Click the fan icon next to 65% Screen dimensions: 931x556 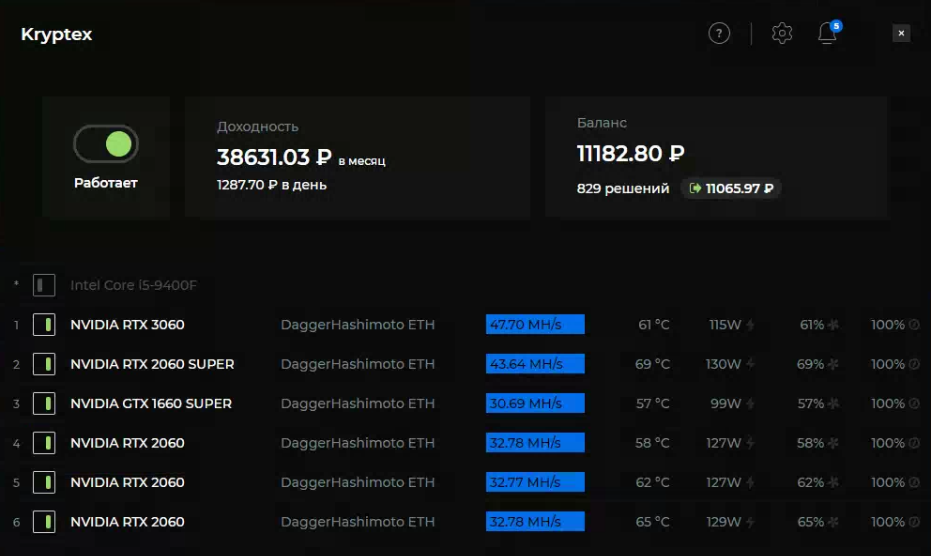click(834, 522)
